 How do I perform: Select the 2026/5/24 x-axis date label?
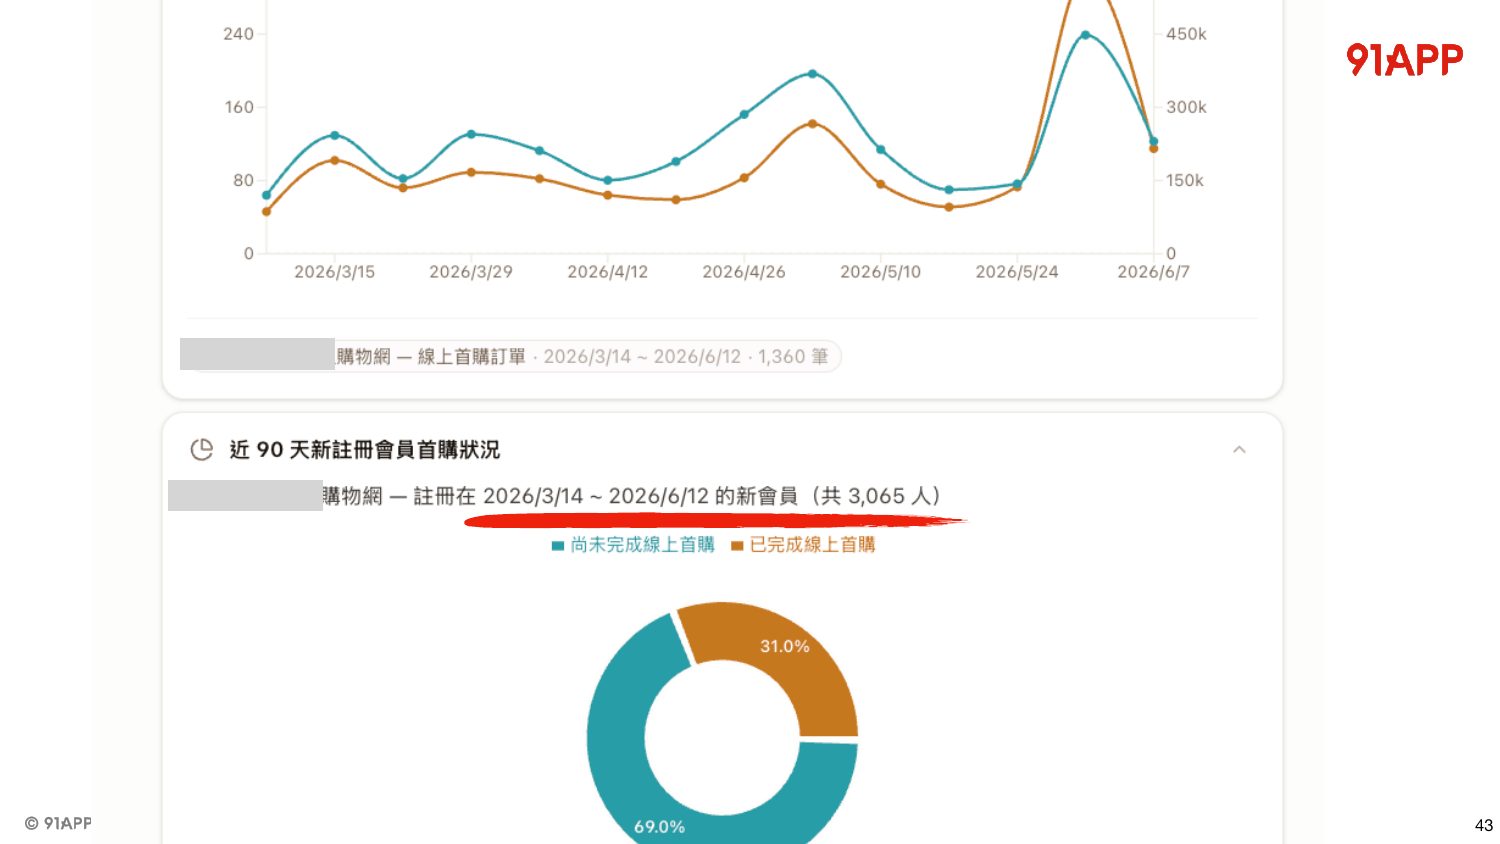point(1017,272)
